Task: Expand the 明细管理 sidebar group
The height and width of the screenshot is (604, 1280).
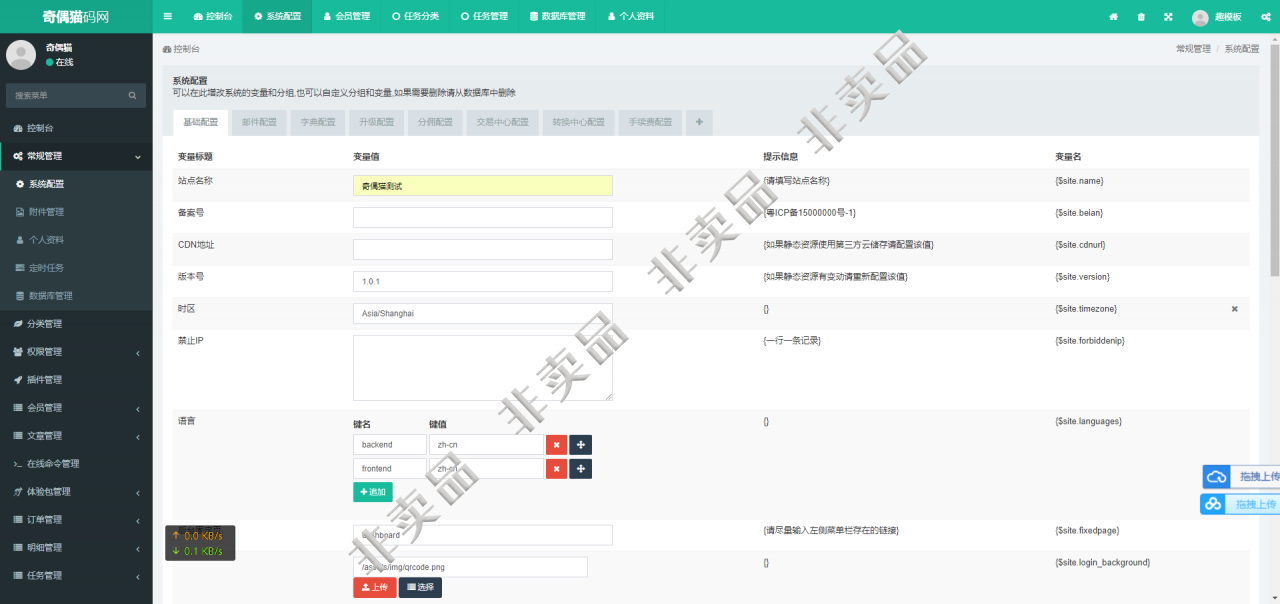Action: pyautogui.click(x=76, y=548)
